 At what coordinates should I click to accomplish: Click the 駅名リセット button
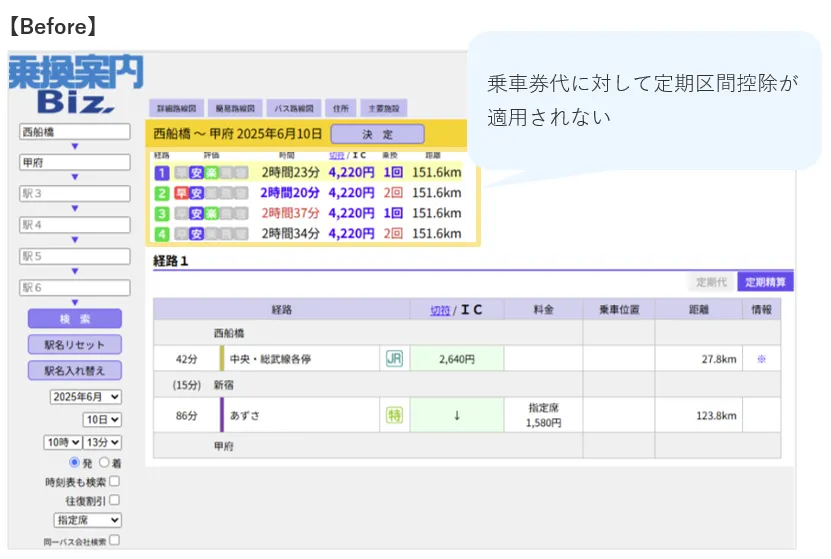[x=75, y=344]
